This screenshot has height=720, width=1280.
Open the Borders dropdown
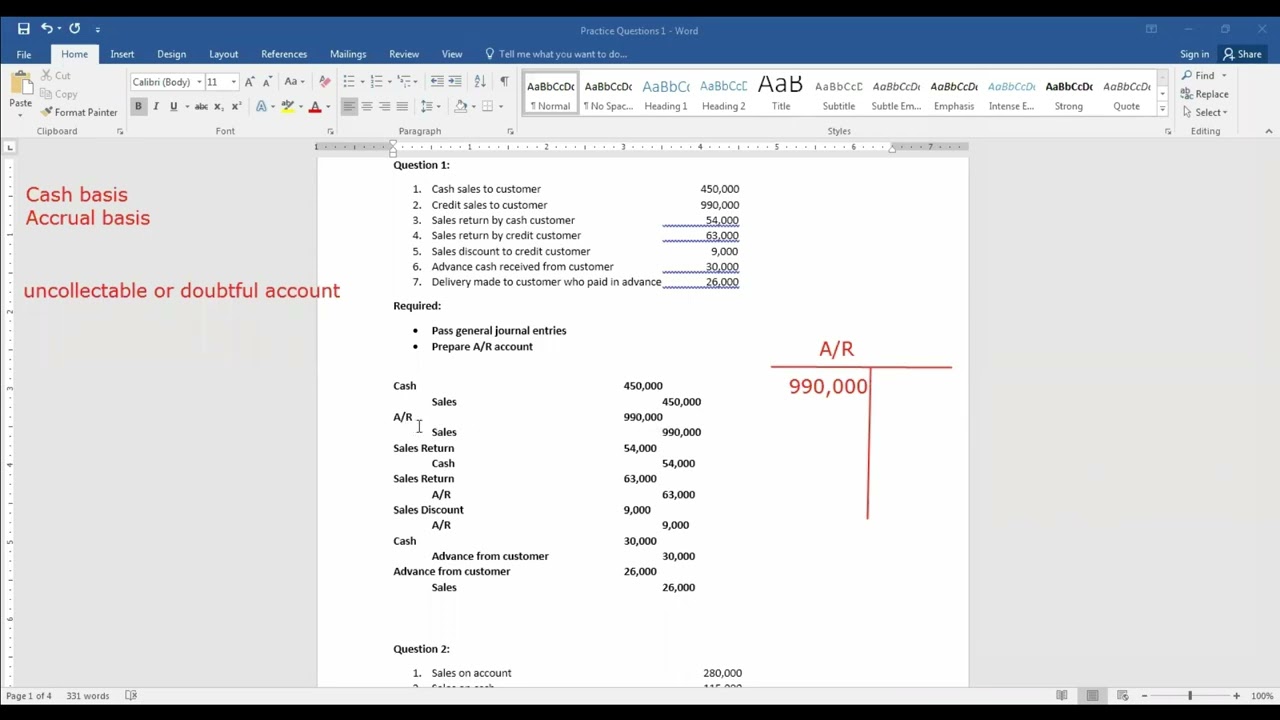click(499, 107)
